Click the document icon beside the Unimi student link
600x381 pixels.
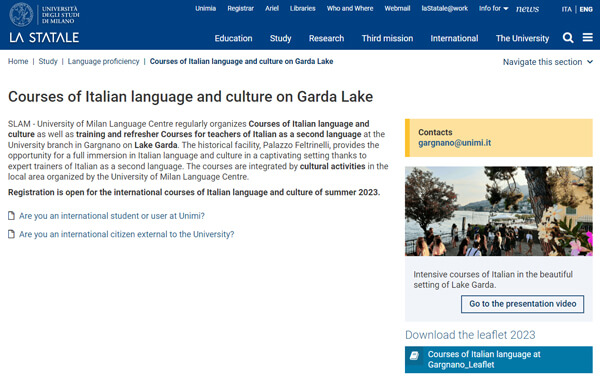pyautogui.click(x=11, y=216)
